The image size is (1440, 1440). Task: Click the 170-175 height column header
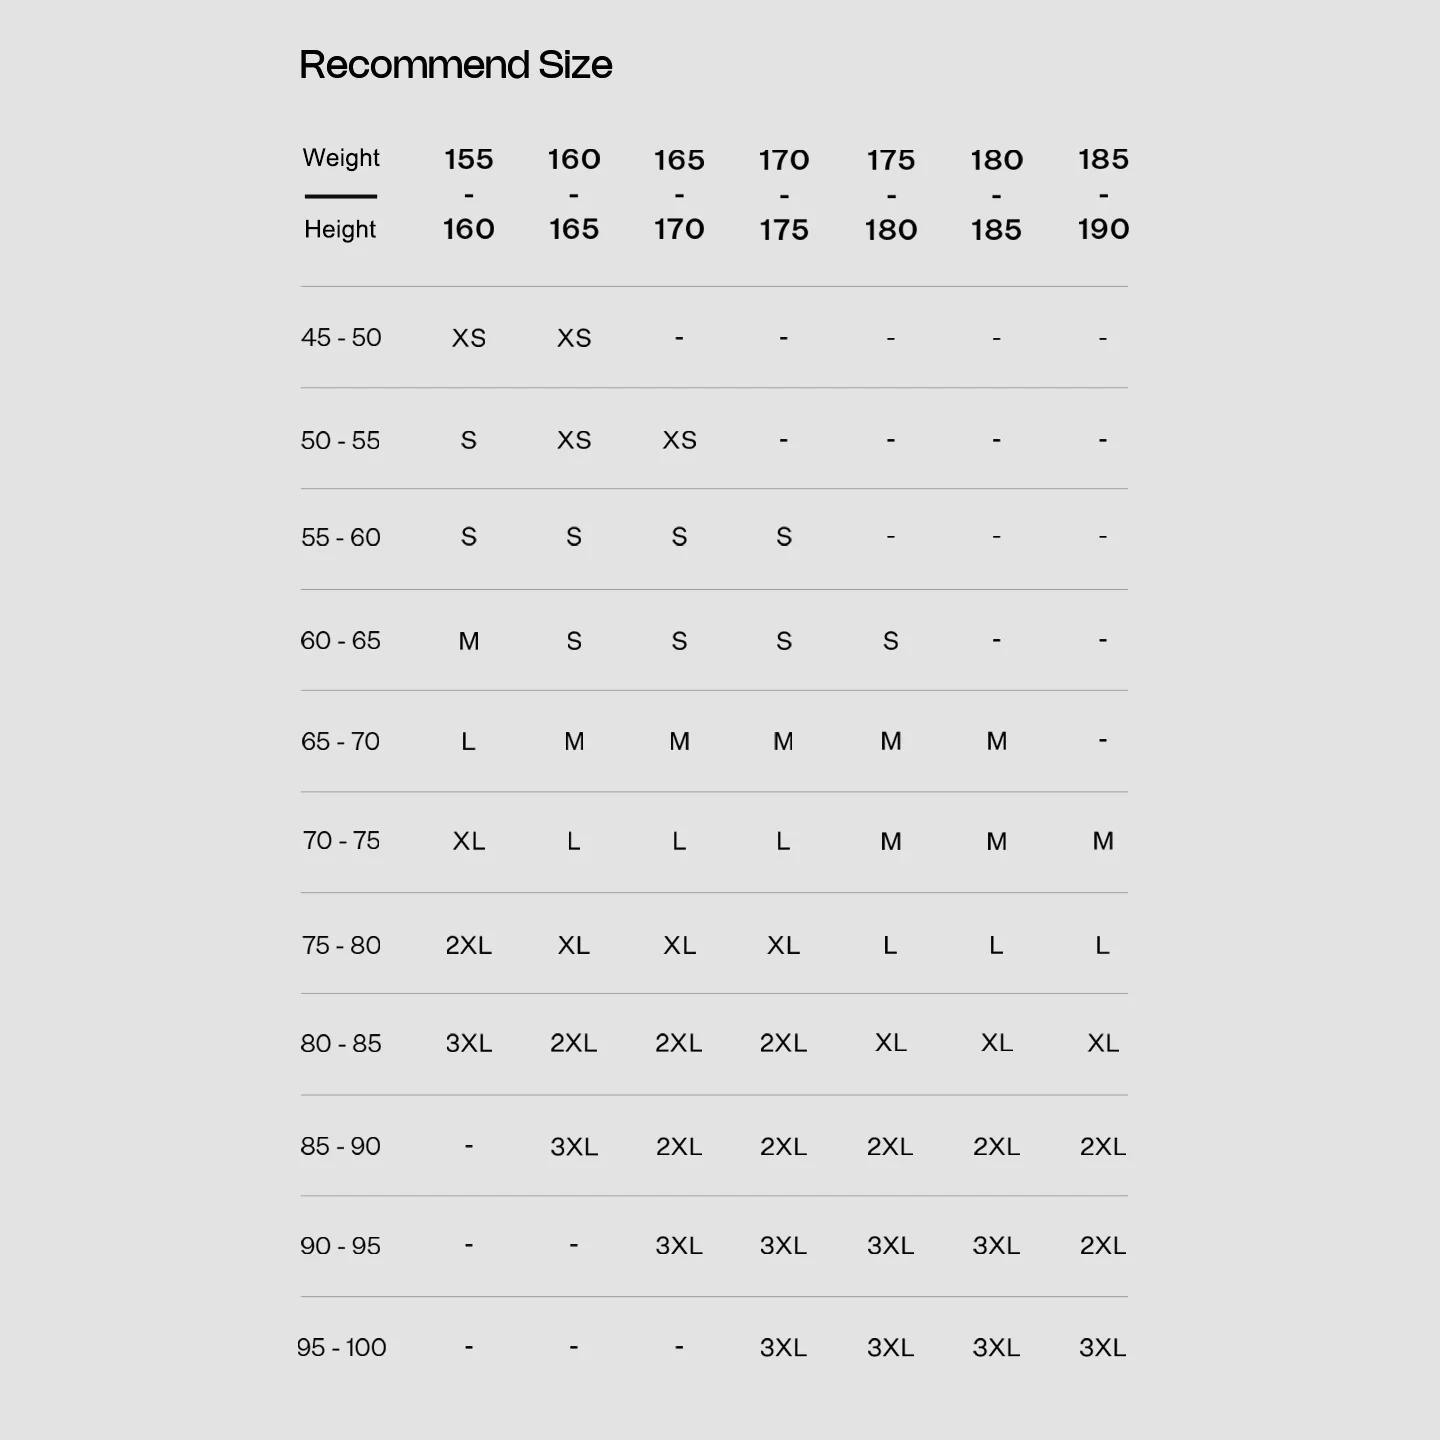click(784, 194)
